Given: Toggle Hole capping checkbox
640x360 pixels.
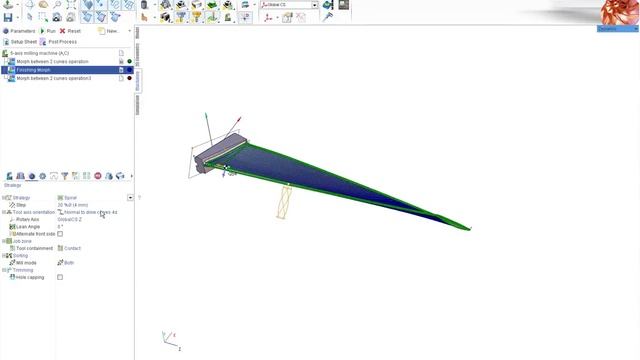Looking at the screenshot, I should (60, 277).
